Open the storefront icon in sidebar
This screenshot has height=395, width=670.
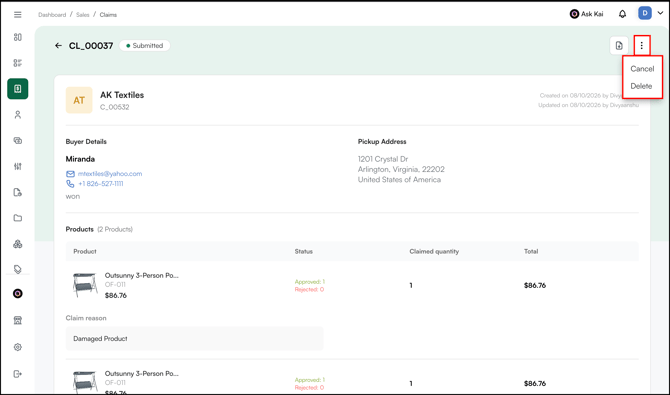pyautogui.click(x=18, y=320)
